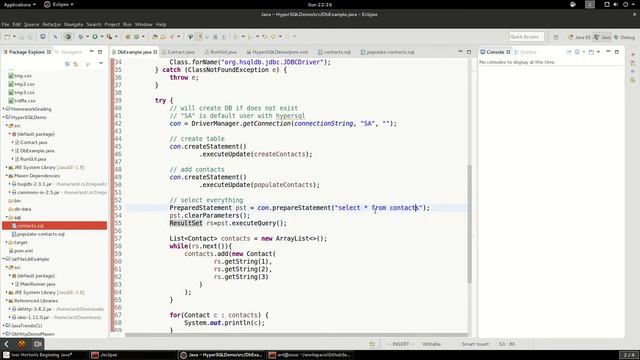Viewport: 640px width, 360px height.
Task: Collapse the JarFileLibExample project node
Action: pyautogui.click(x=4, y=259)
